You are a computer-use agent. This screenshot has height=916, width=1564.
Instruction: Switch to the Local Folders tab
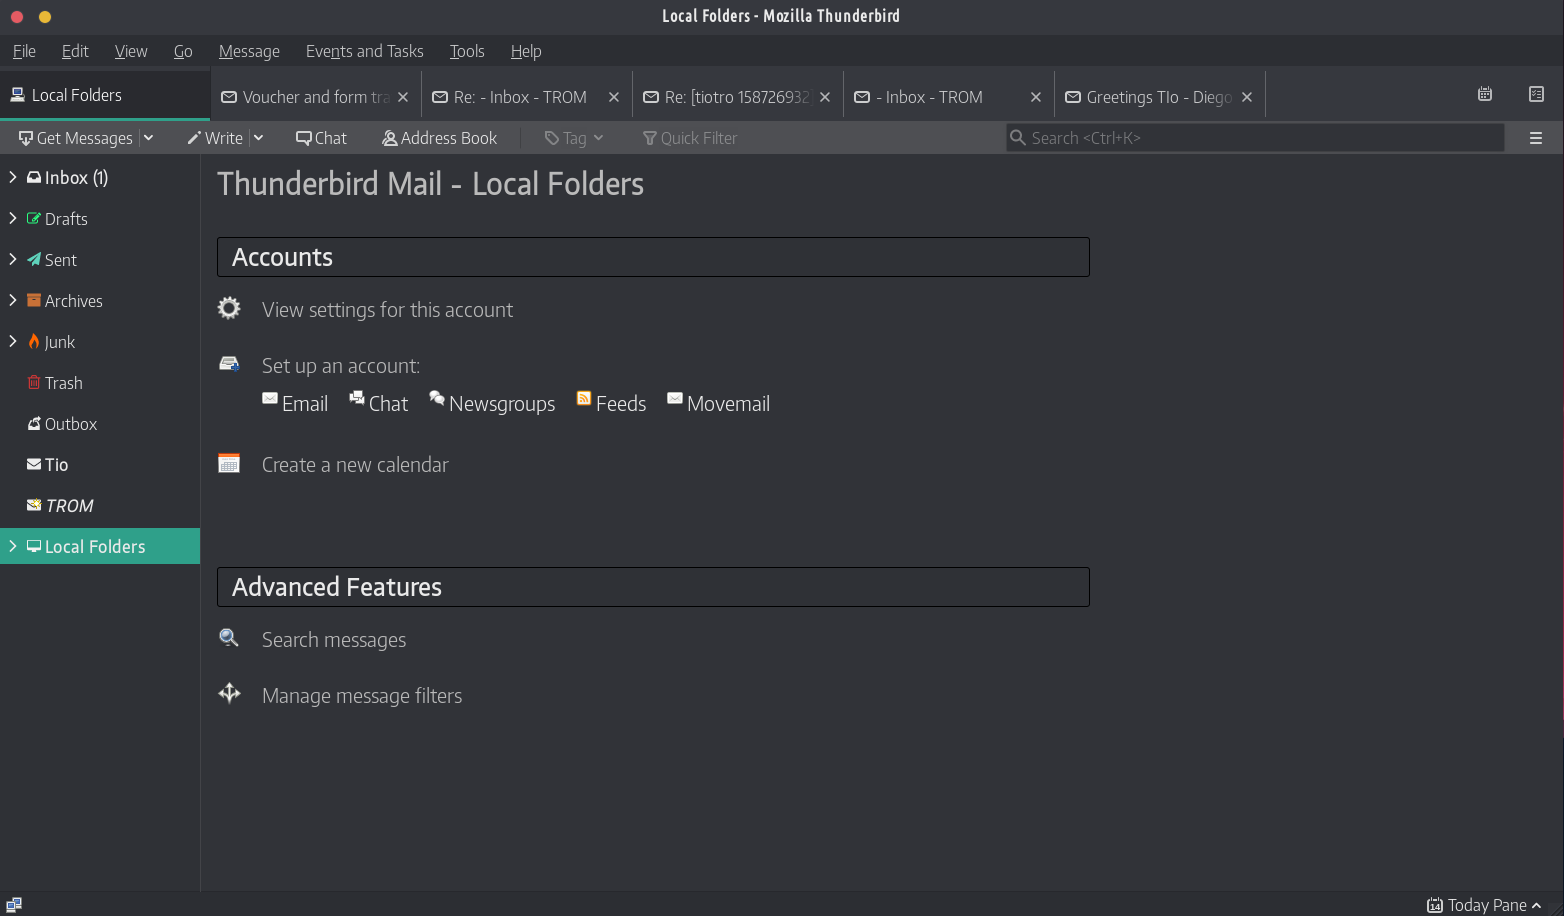coord(105,95)
